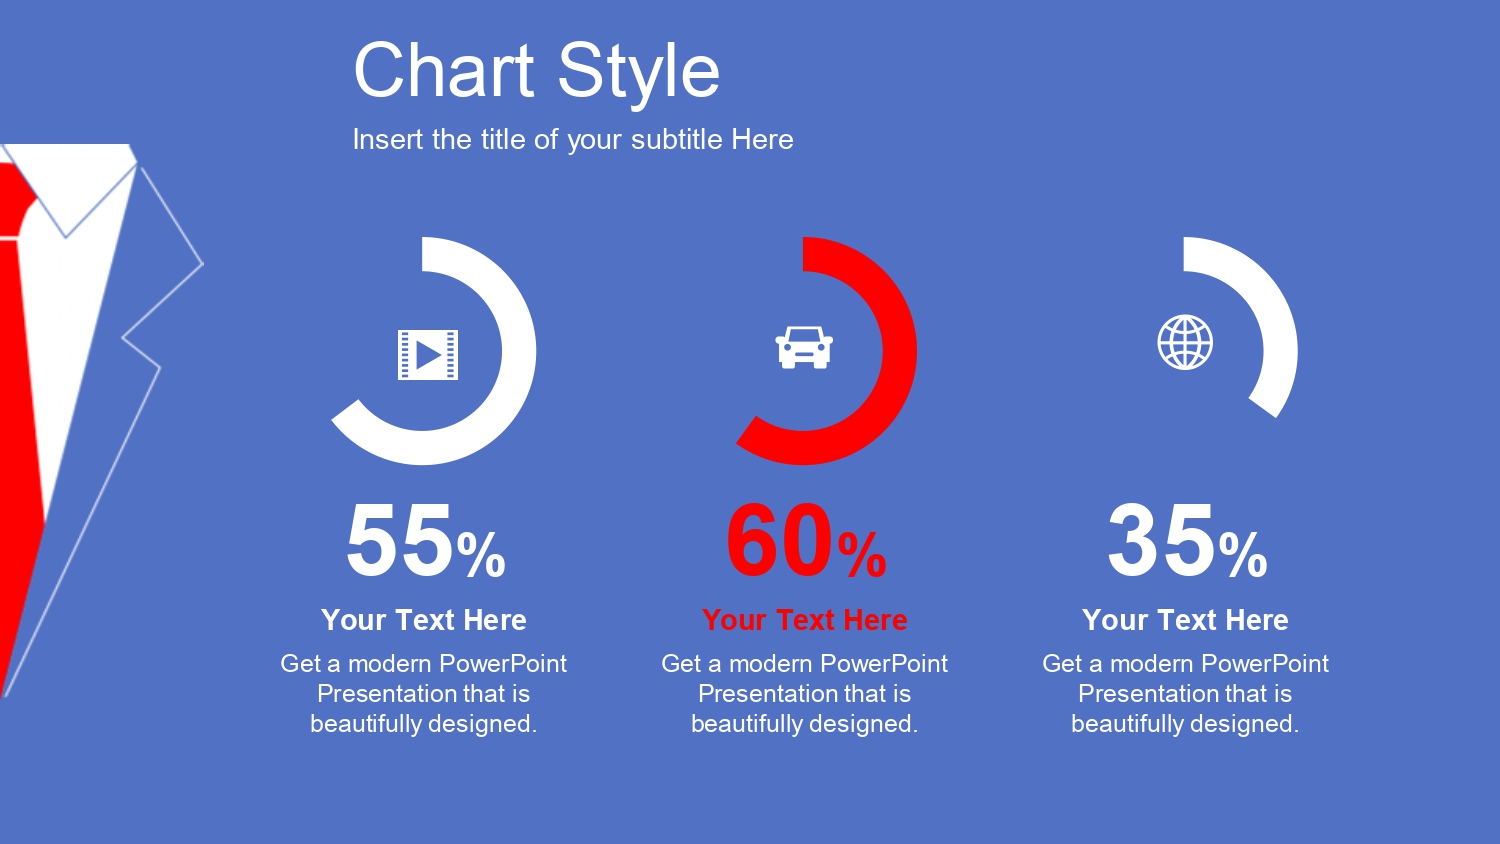
Task: Select 'Your Text Here' under 55%
Action: coord(424,620)
